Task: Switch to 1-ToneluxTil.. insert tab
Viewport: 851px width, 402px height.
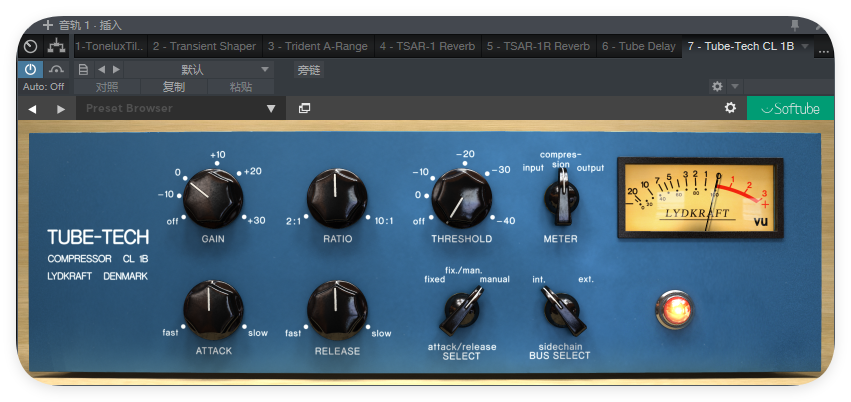Action: tap(110, 47)
